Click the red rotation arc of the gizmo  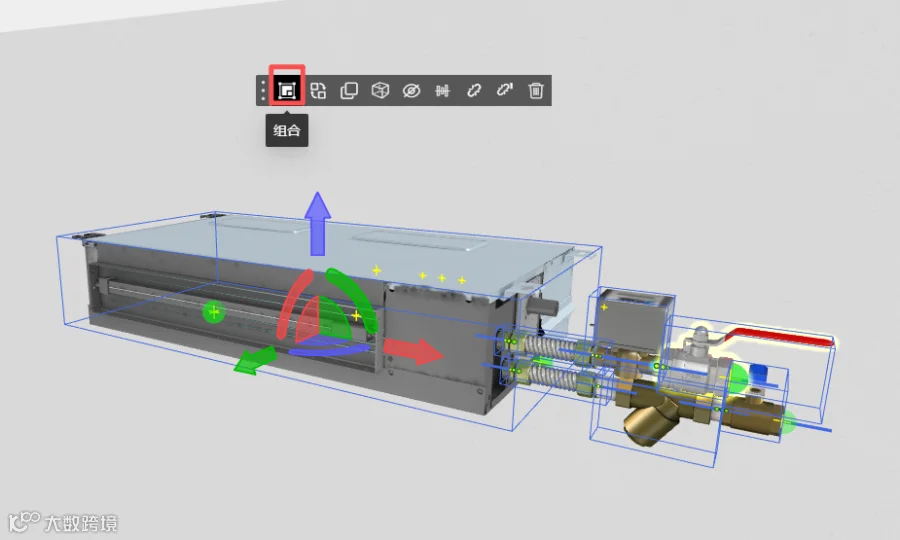click(292, 305)
